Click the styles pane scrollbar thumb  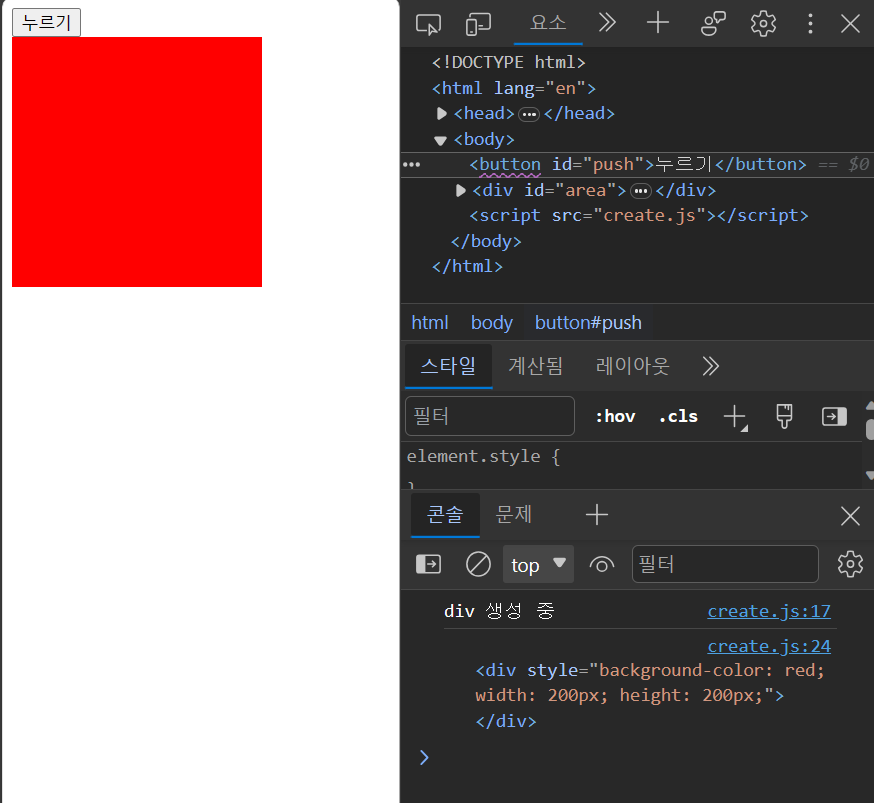tap(870, 430)
